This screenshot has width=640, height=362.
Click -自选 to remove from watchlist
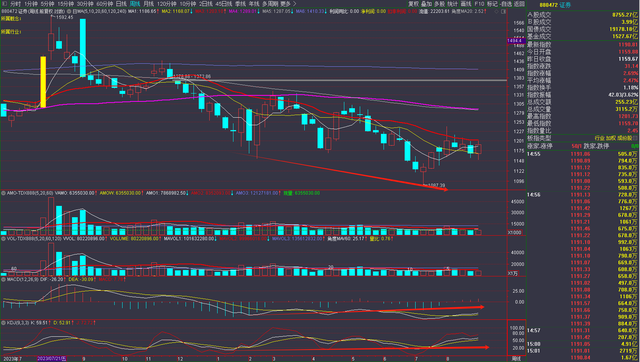(x=506, y=4)
